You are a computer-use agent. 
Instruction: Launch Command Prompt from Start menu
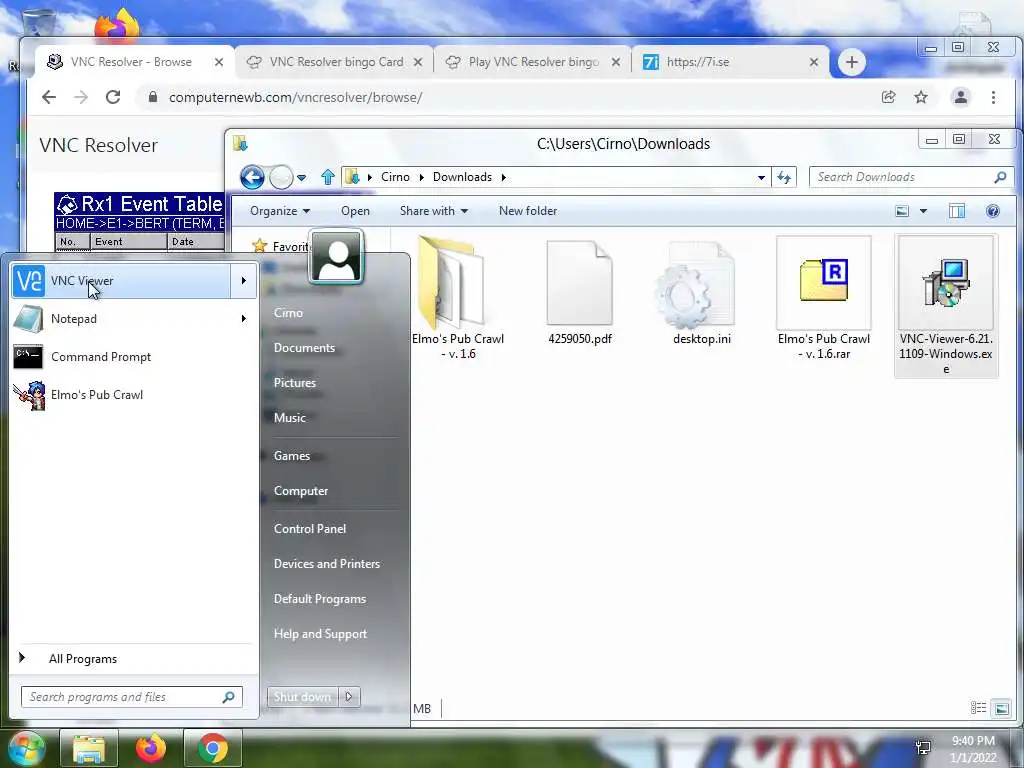tap(133, 357)
